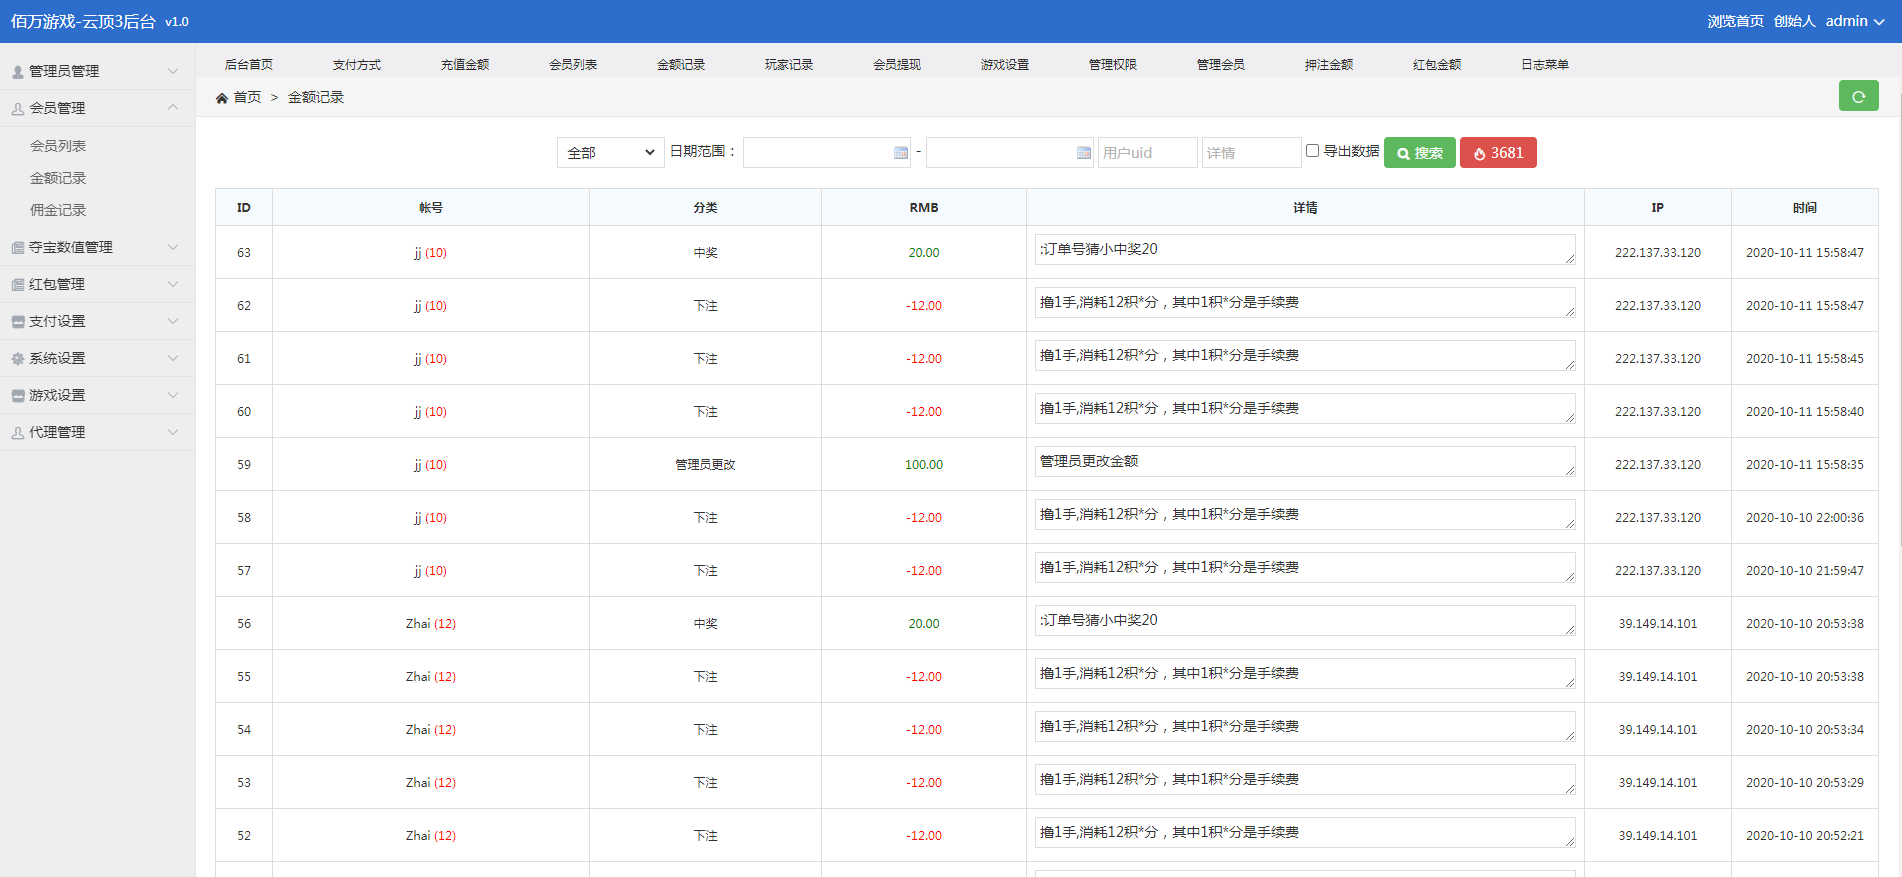Click the 游戏设置 sidebar icon

click(x=18, y=396)
